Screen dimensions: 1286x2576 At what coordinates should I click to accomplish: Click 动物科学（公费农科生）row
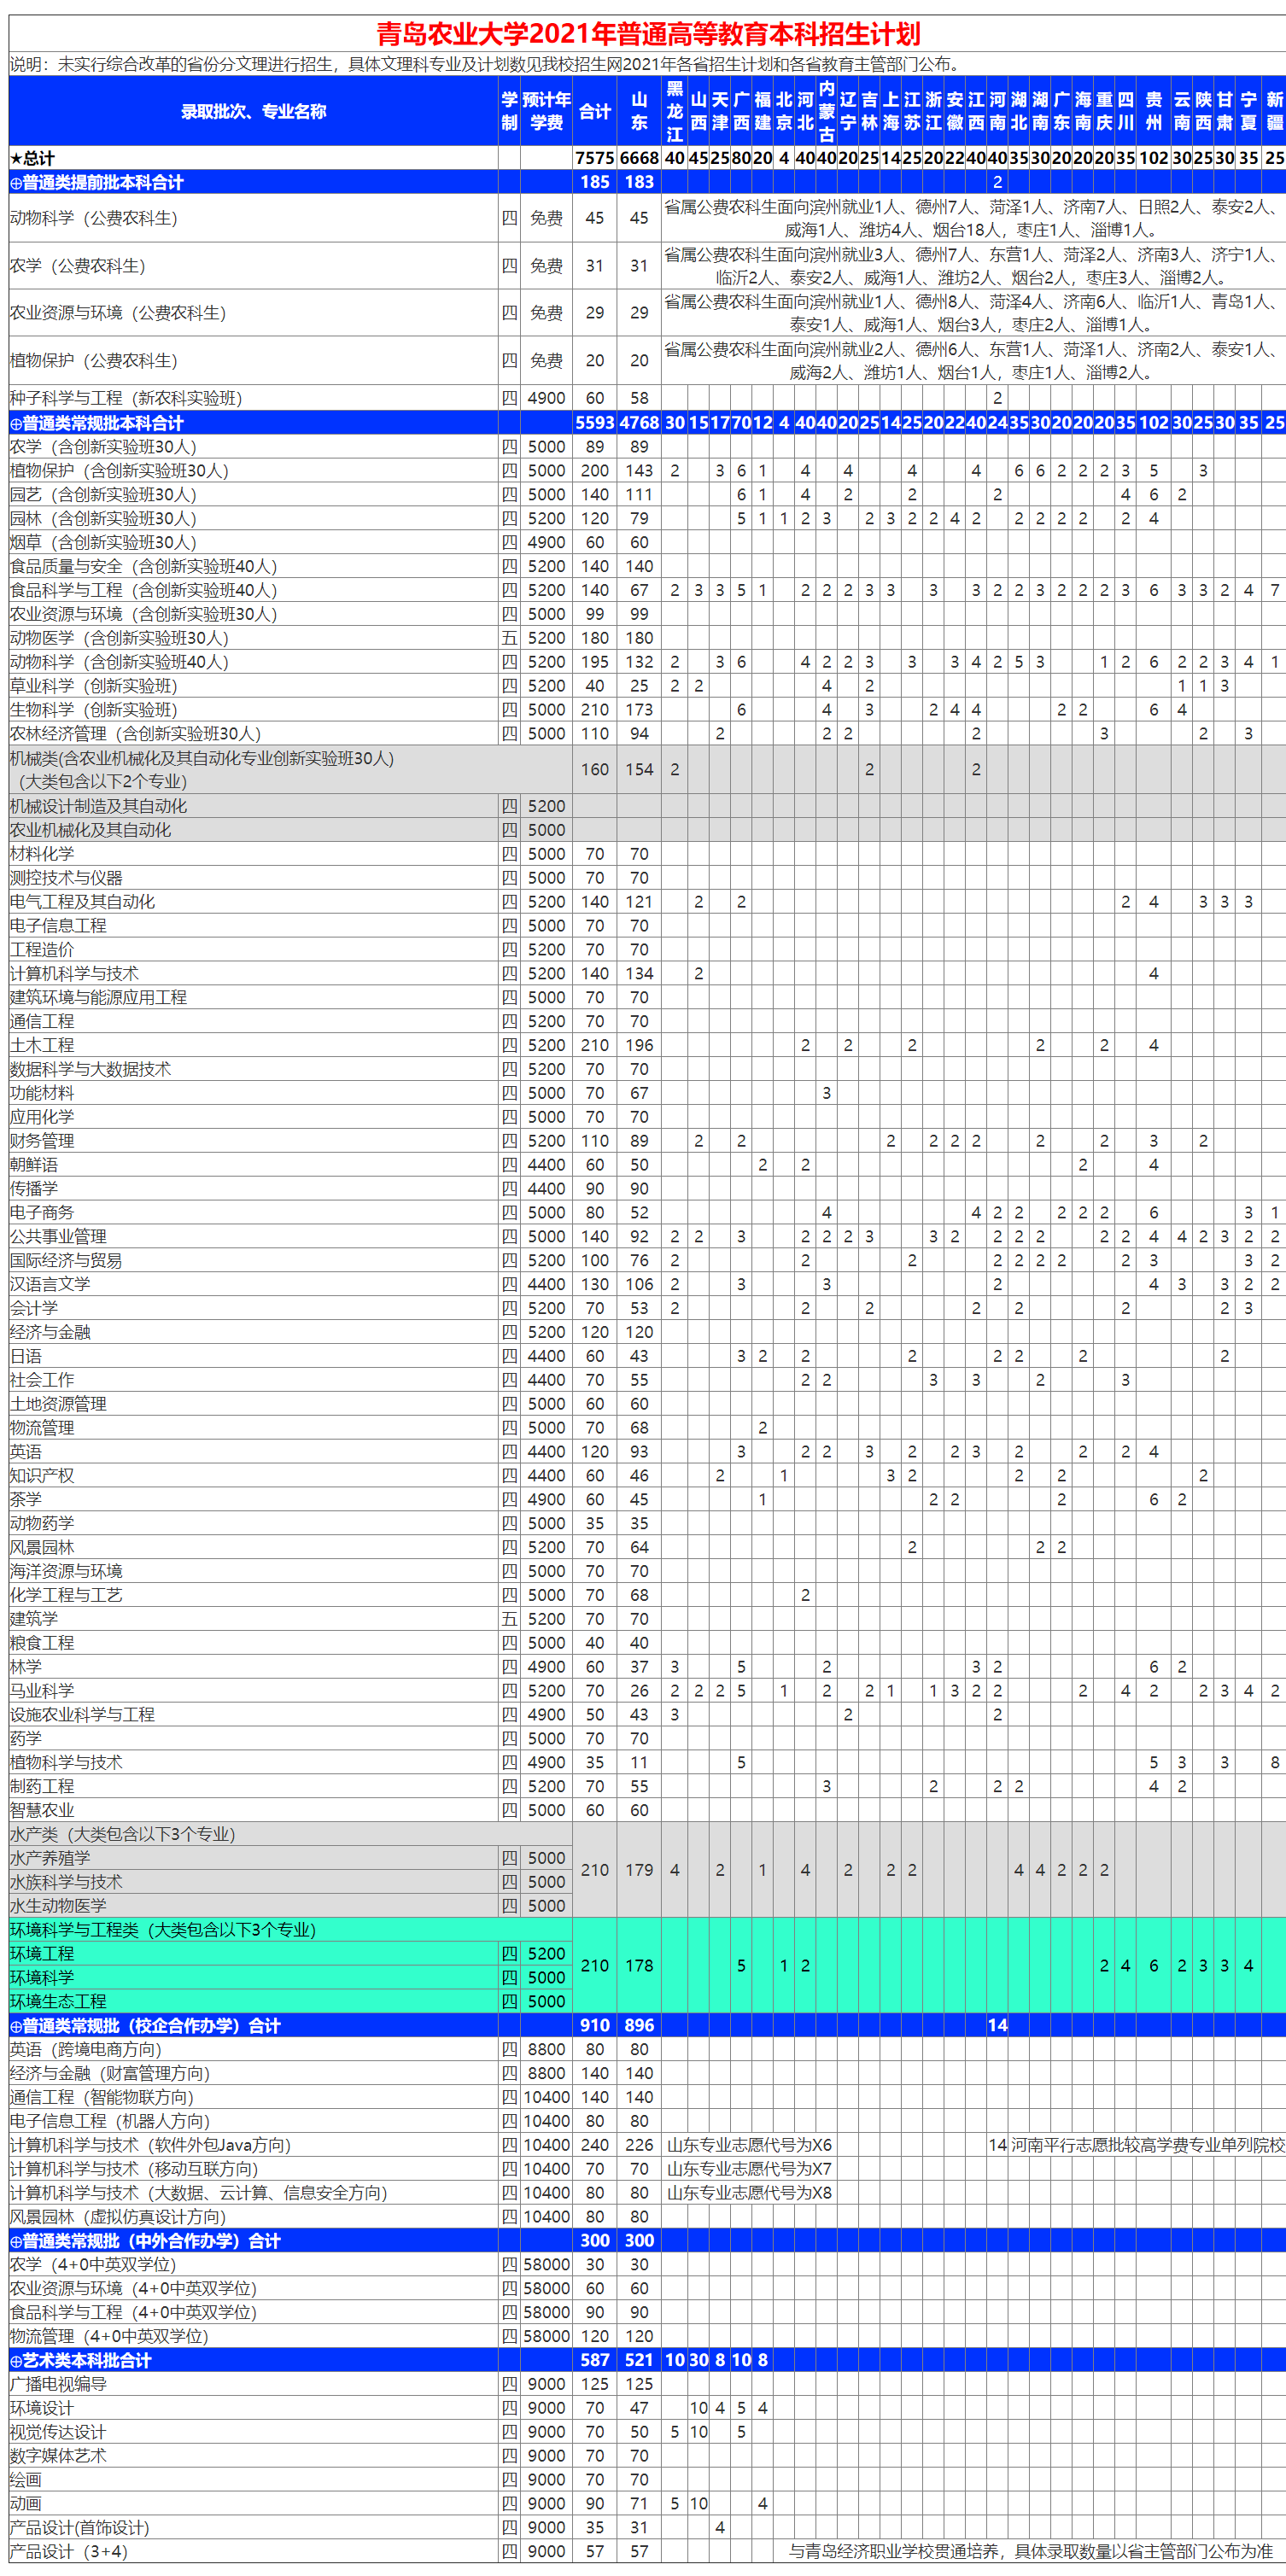[x=647, y=218]
